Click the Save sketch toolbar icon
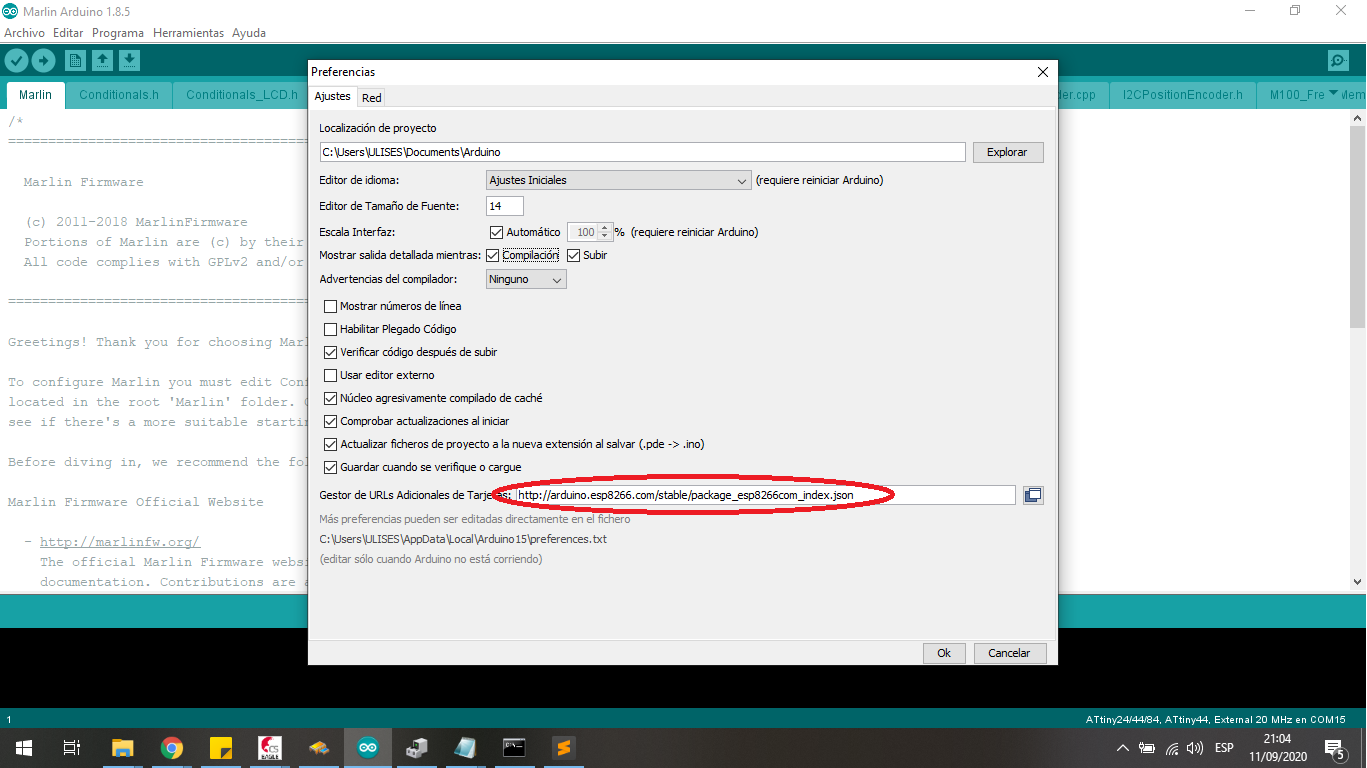The height and width of the screenshot is (768, 1367). pyautogui.click(x=129, y=61)
